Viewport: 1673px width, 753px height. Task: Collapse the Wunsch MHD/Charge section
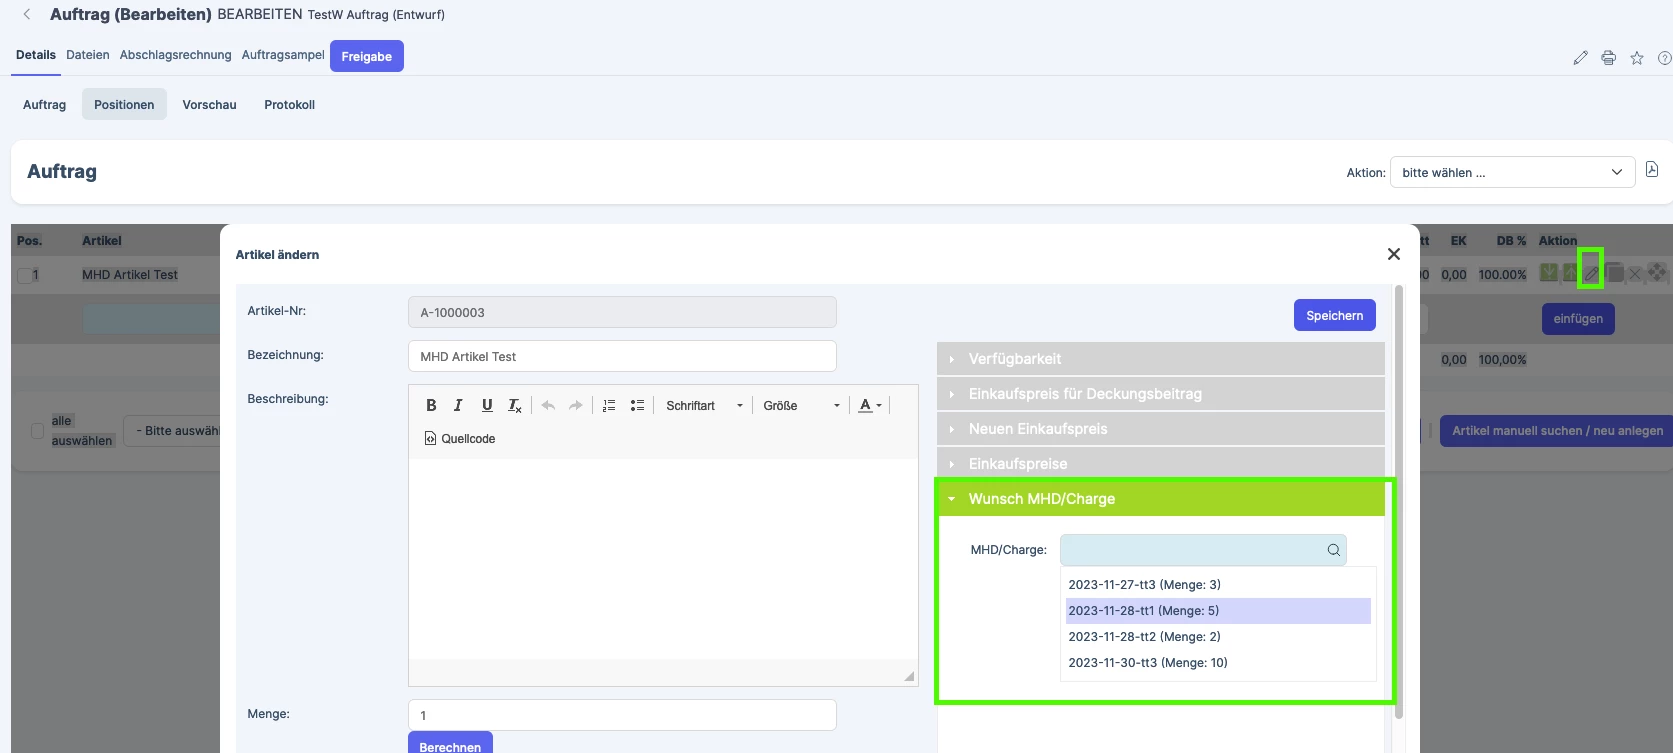coord(1161,499)
